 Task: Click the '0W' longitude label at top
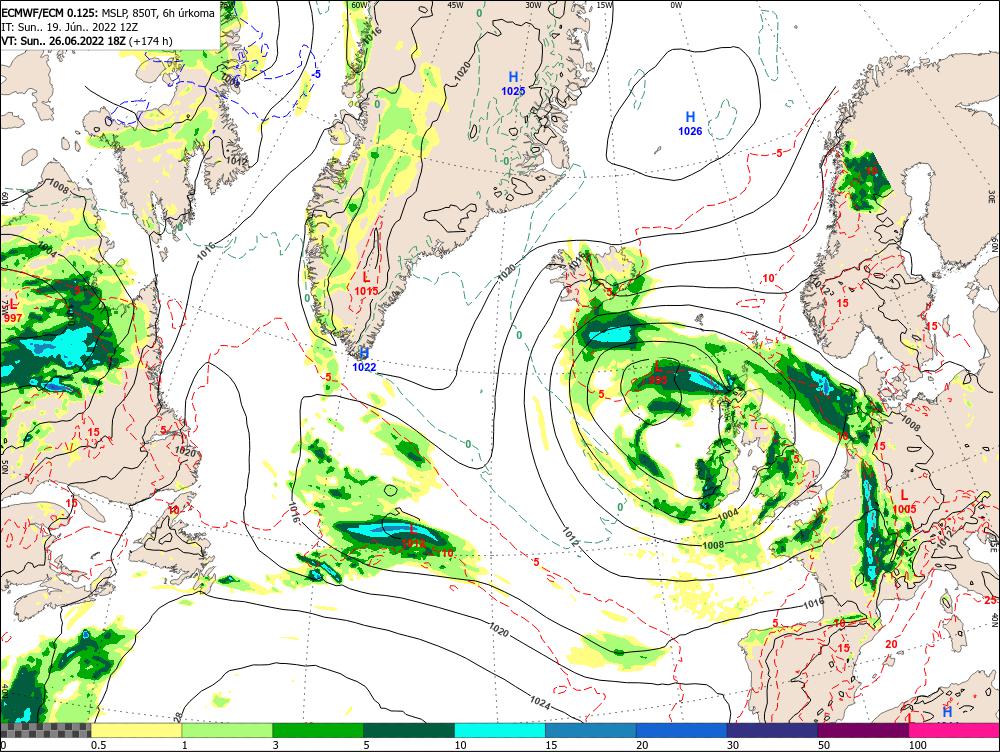[x=676, y=4]
